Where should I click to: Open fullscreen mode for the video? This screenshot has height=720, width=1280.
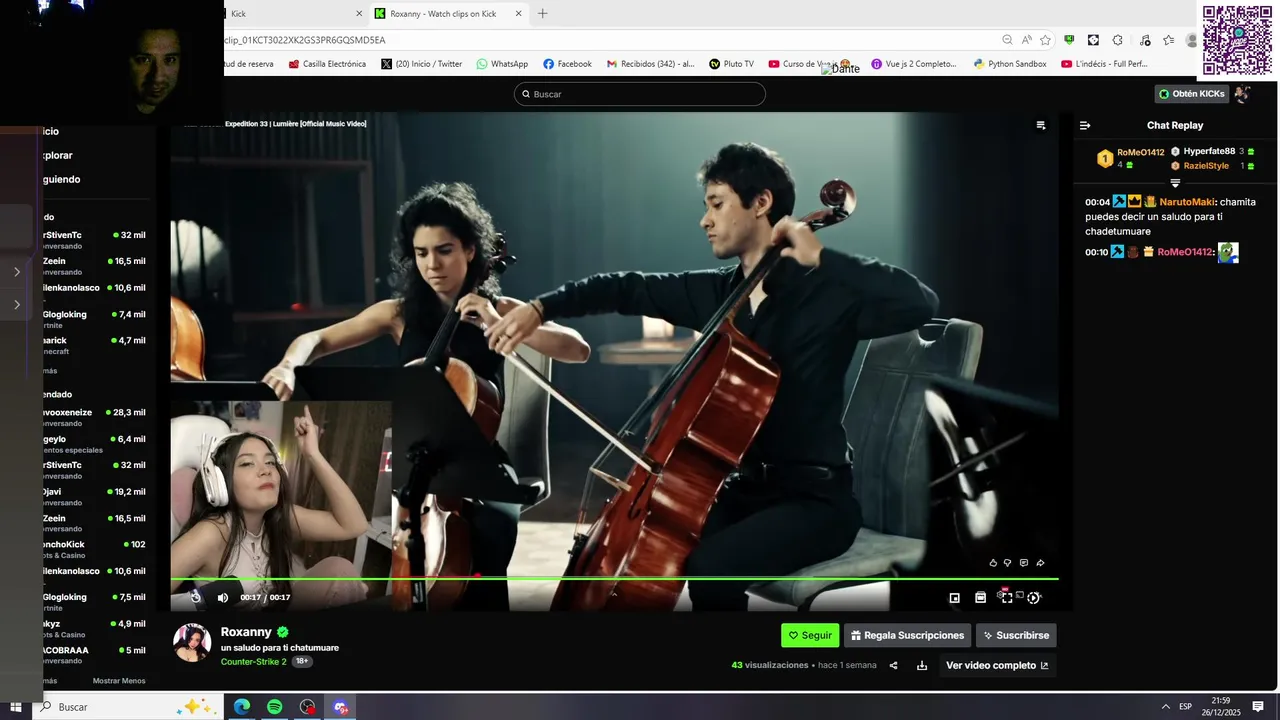pyautogui.click(x=1007, y=597)
